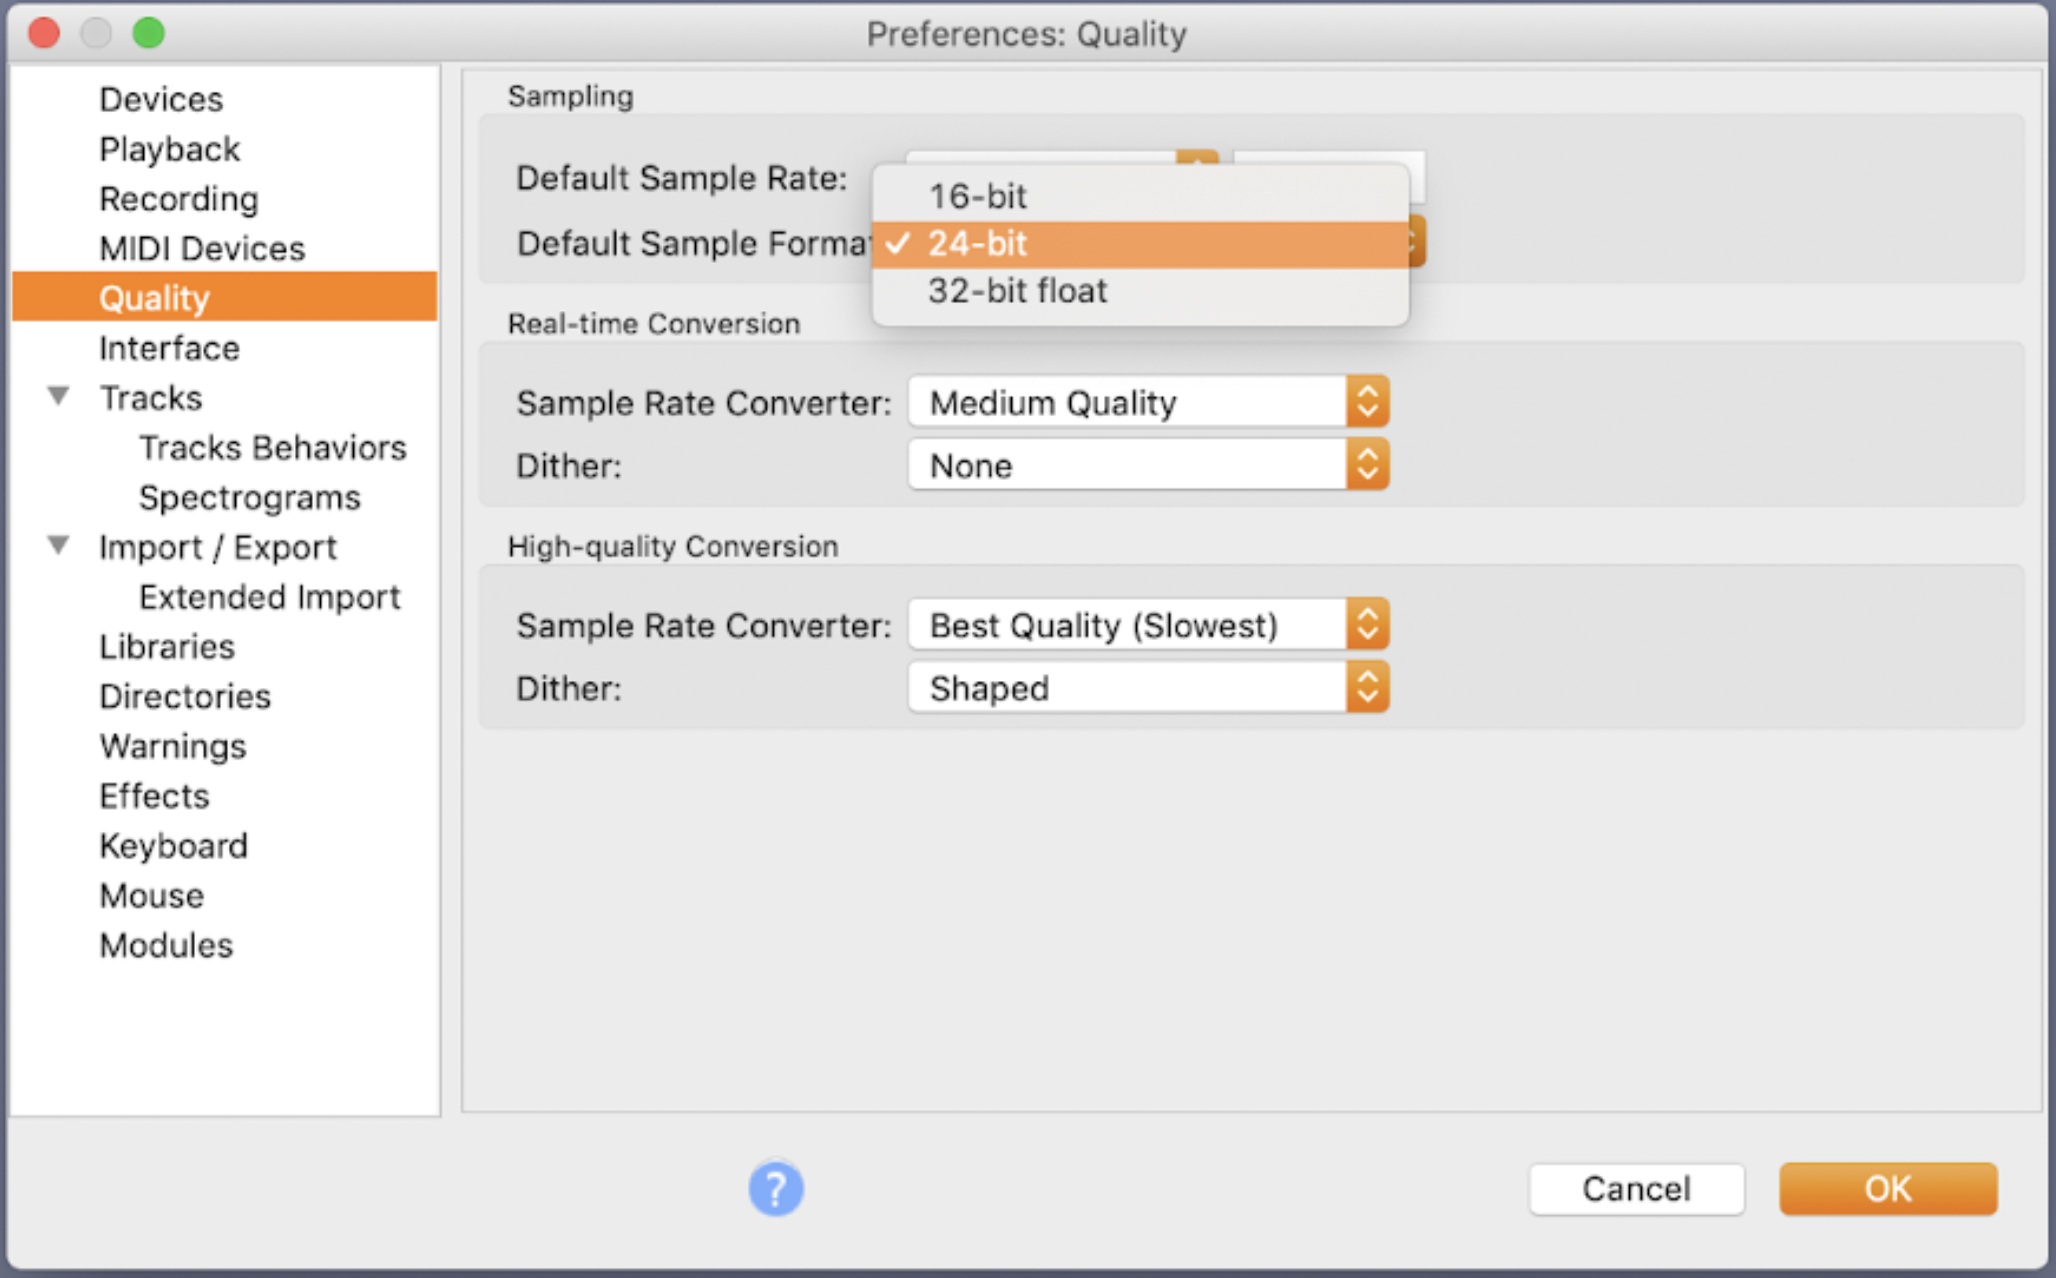Collapse the Import / Export disclosure triangle

coord(59,546)
